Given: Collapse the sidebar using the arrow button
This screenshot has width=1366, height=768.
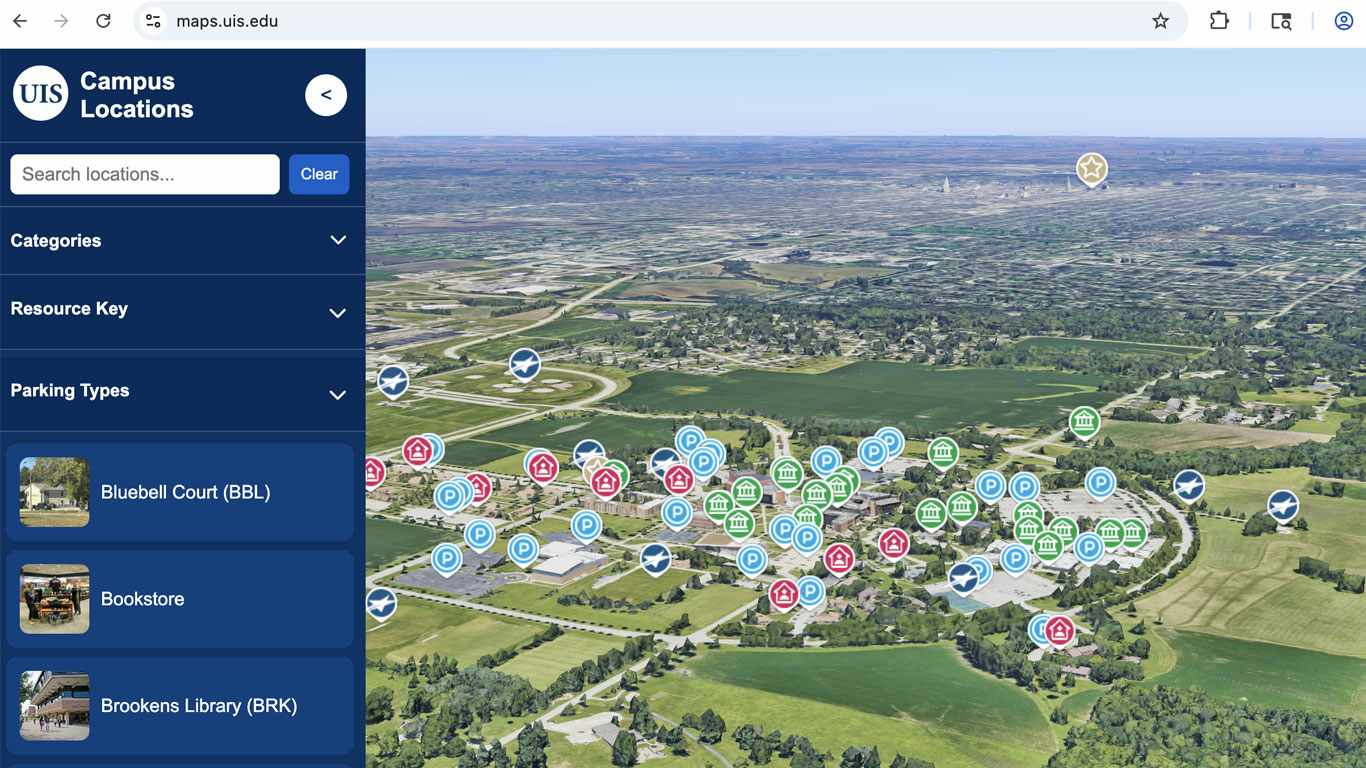Looking at the screenshot, I should coord(326,95).
